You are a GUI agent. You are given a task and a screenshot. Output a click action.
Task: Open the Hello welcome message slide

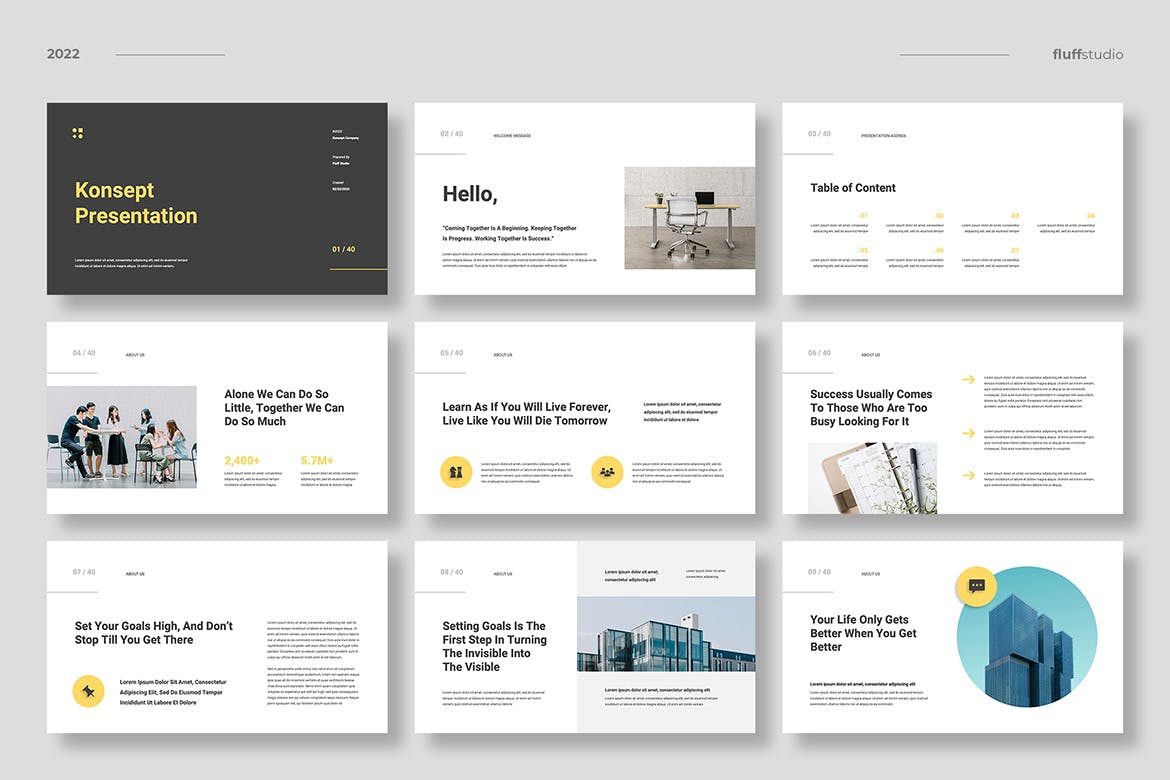coord(585,199)
